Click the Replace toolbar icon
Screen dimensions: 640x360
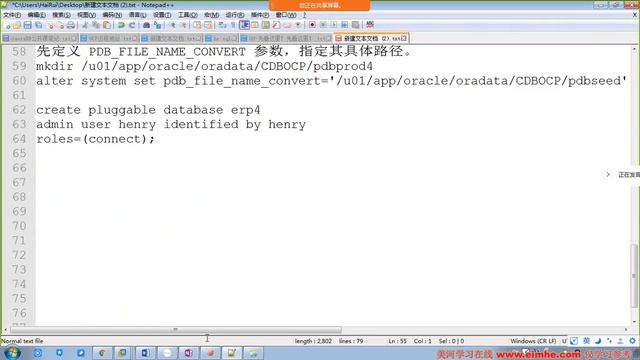157,25
